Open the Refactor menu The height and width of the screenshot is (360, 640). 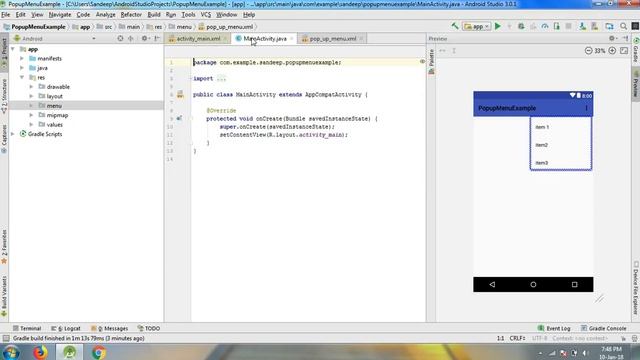131,15
